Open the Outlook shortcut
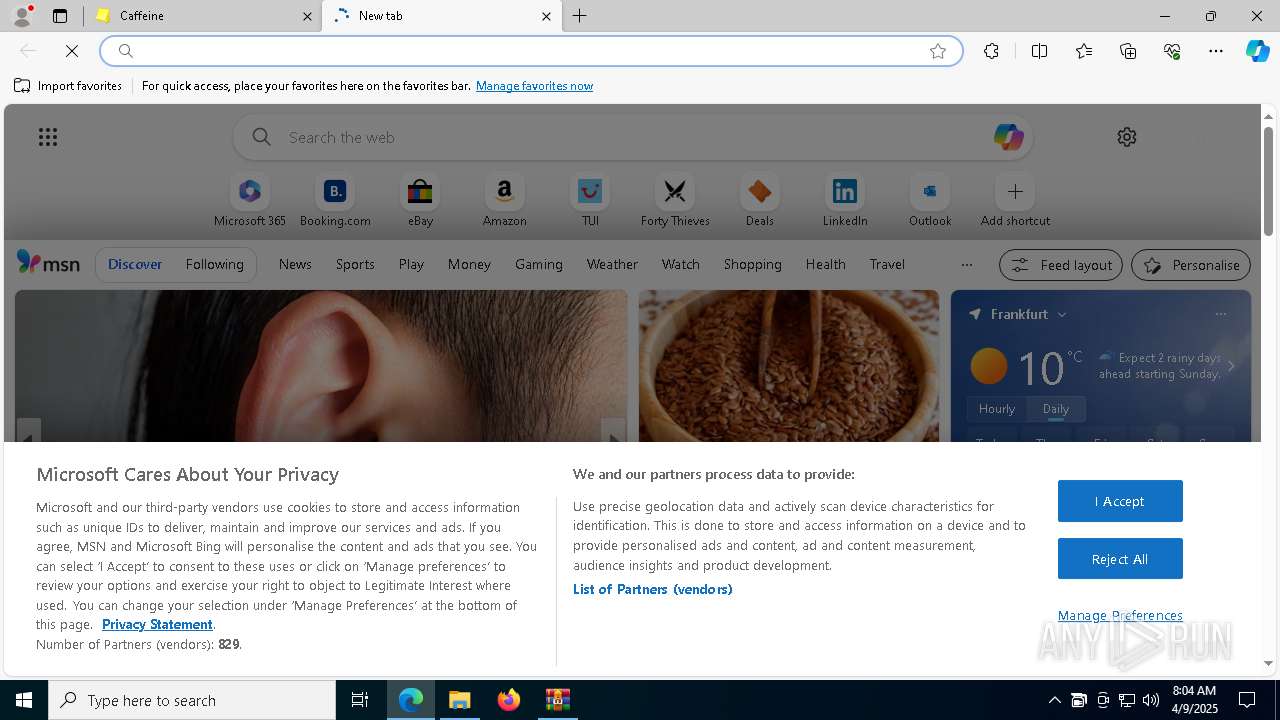This screenshot has width=1280, height=720. 930,200
